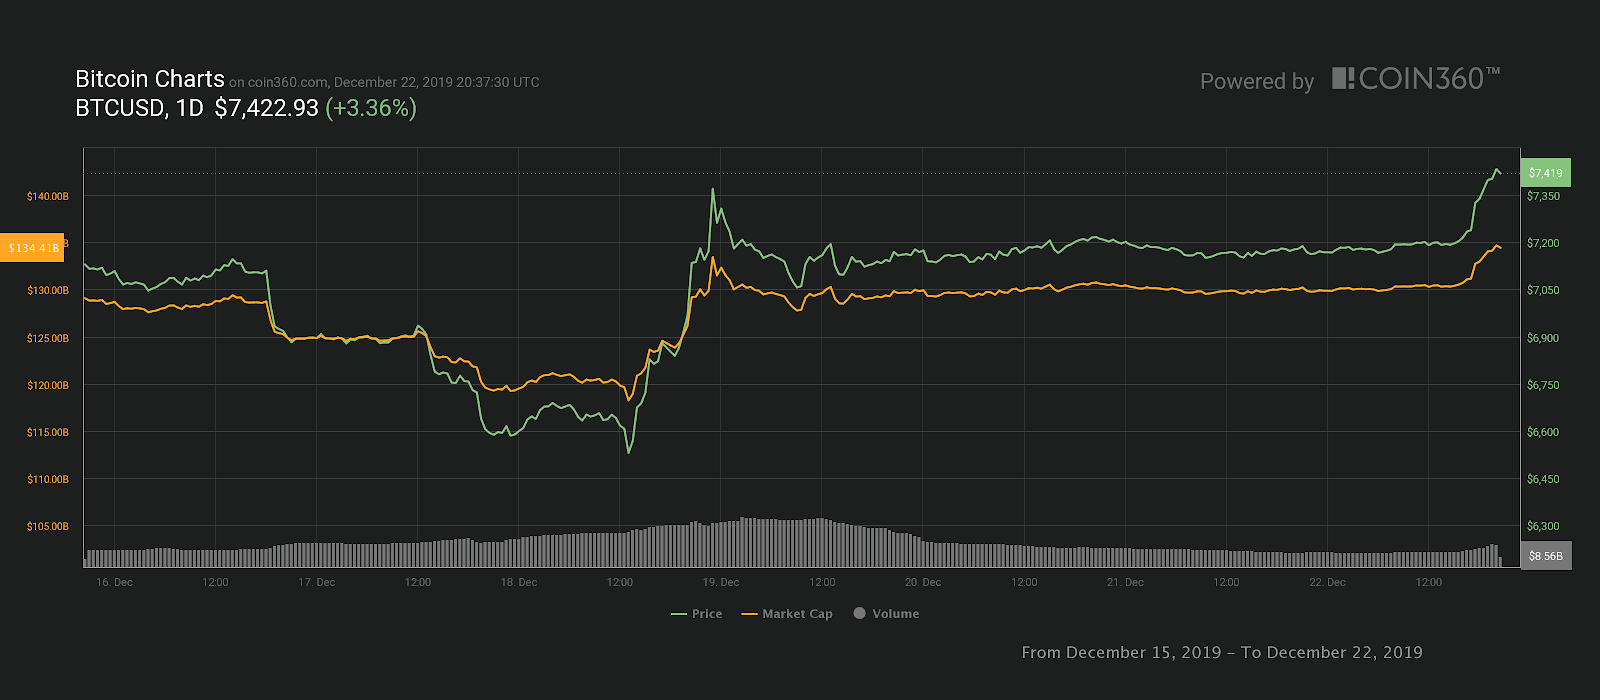Click the green $7,419 price tag

[1545, 173]
